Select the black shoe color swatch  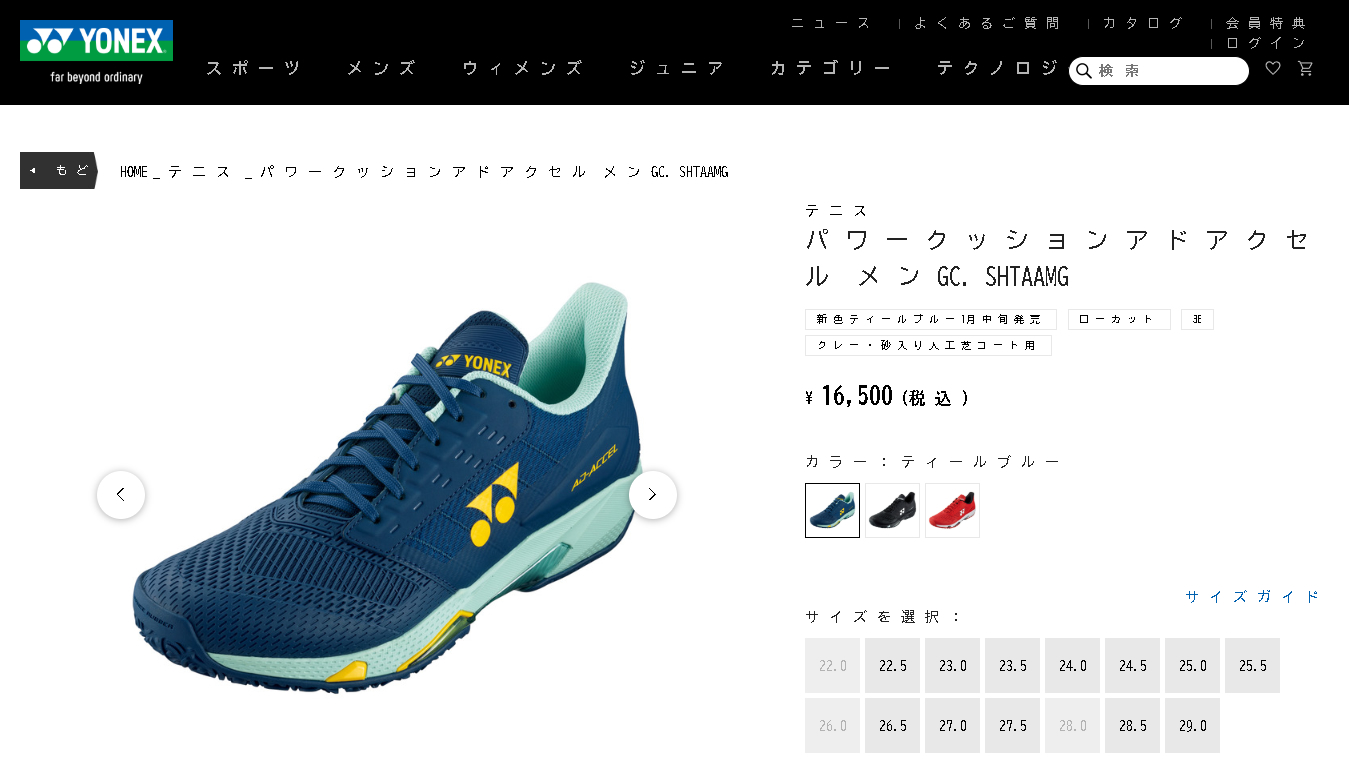click(892, 510)
